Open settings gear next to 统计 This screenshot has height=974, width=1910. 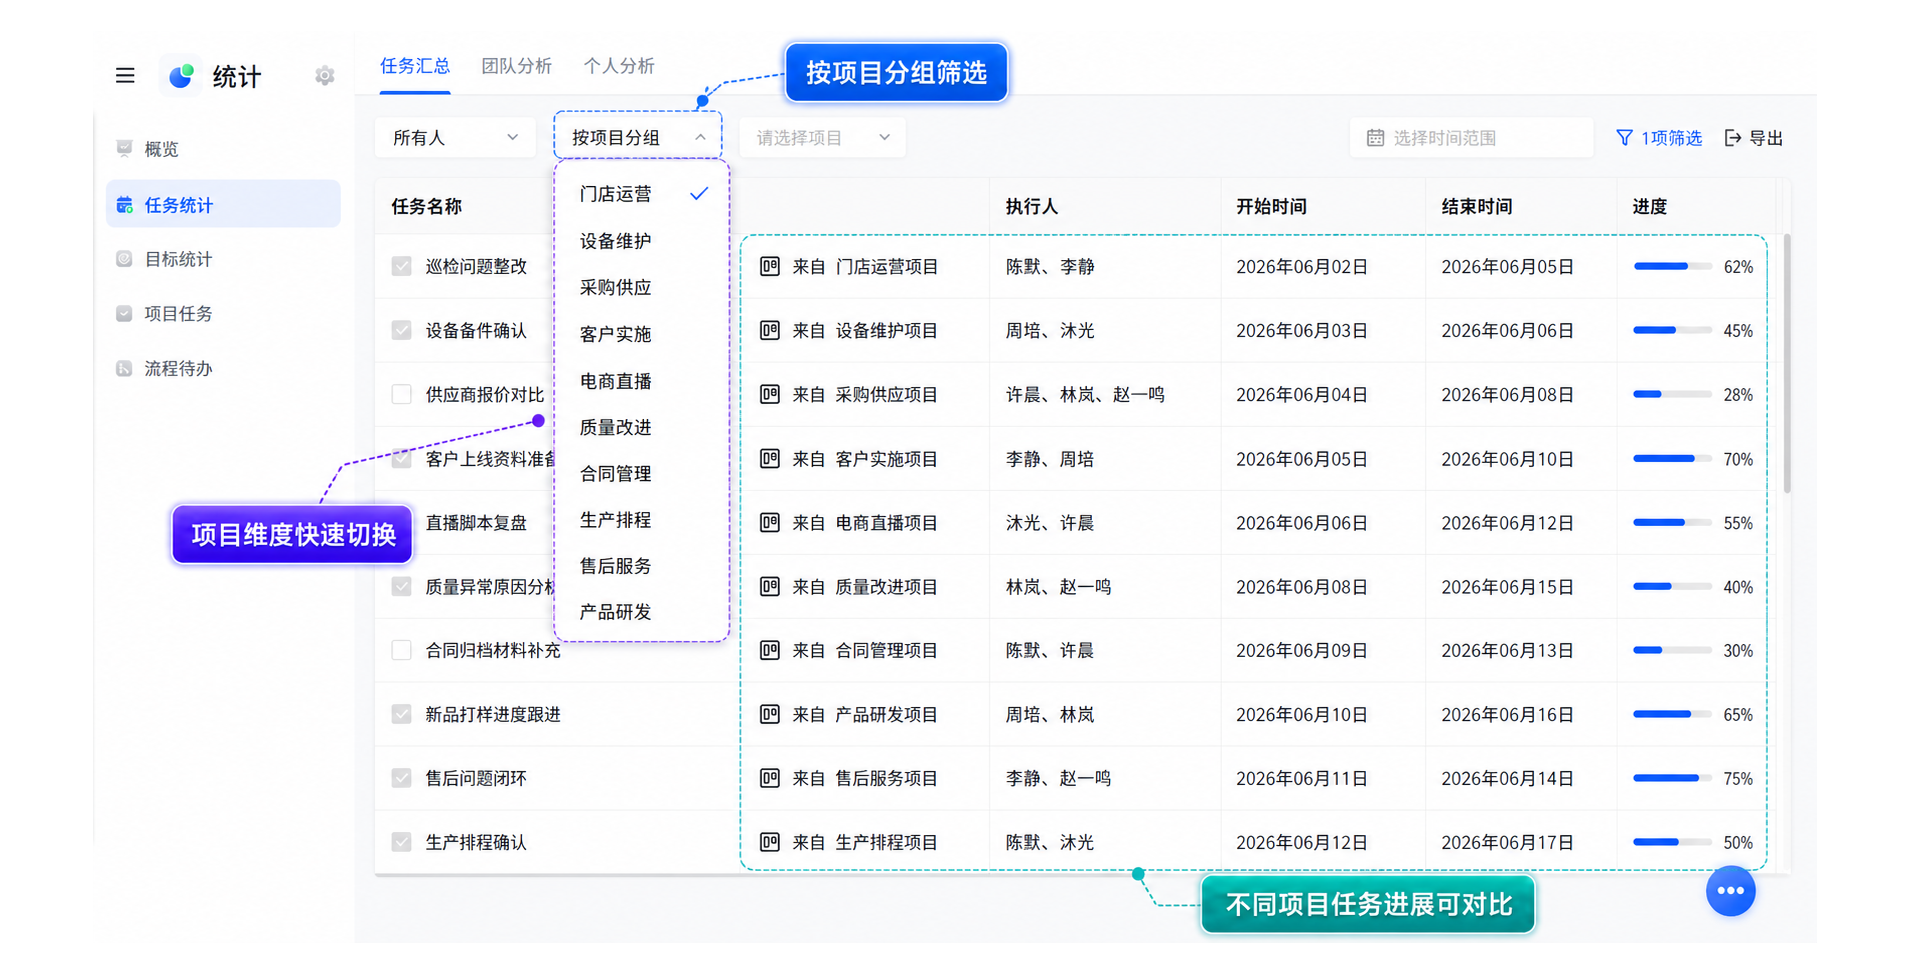click(x=324, y=76)
